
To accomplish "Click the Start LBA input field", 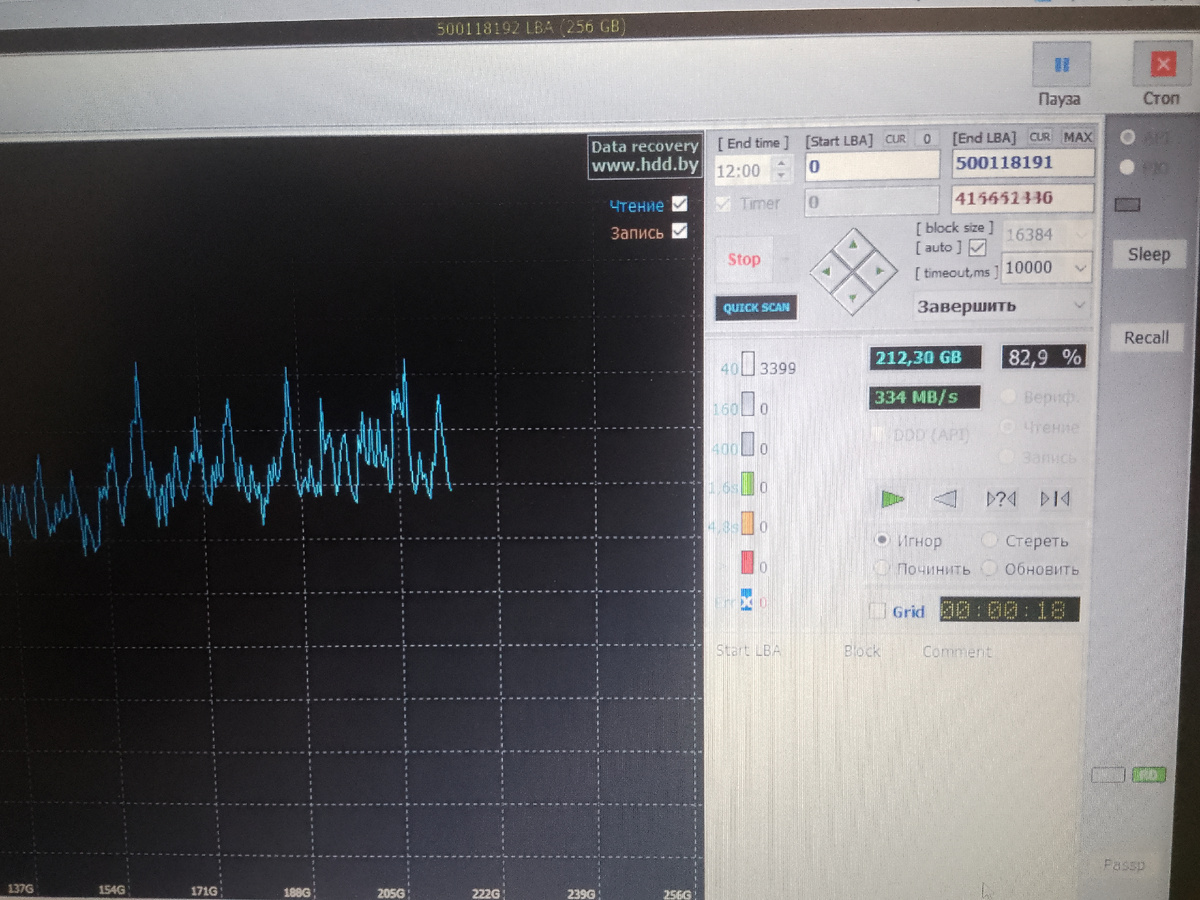I will (x=872, y=166).
